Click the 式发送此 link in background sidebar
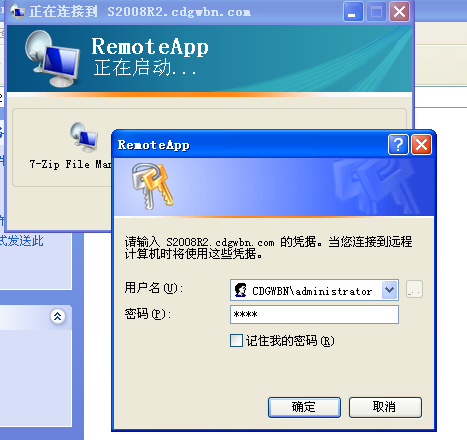 pos(22,241)
